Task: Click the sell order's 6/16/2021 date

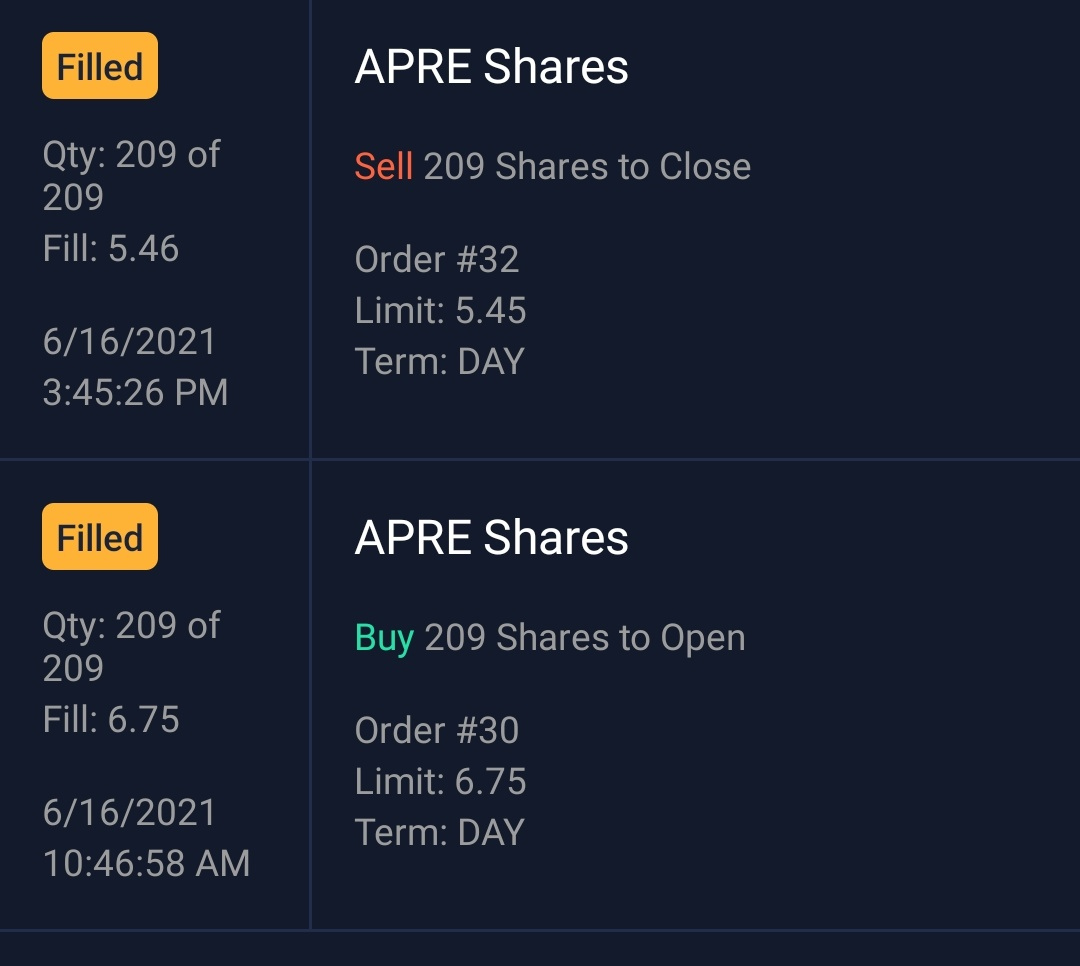Action: tap(130, 342)
